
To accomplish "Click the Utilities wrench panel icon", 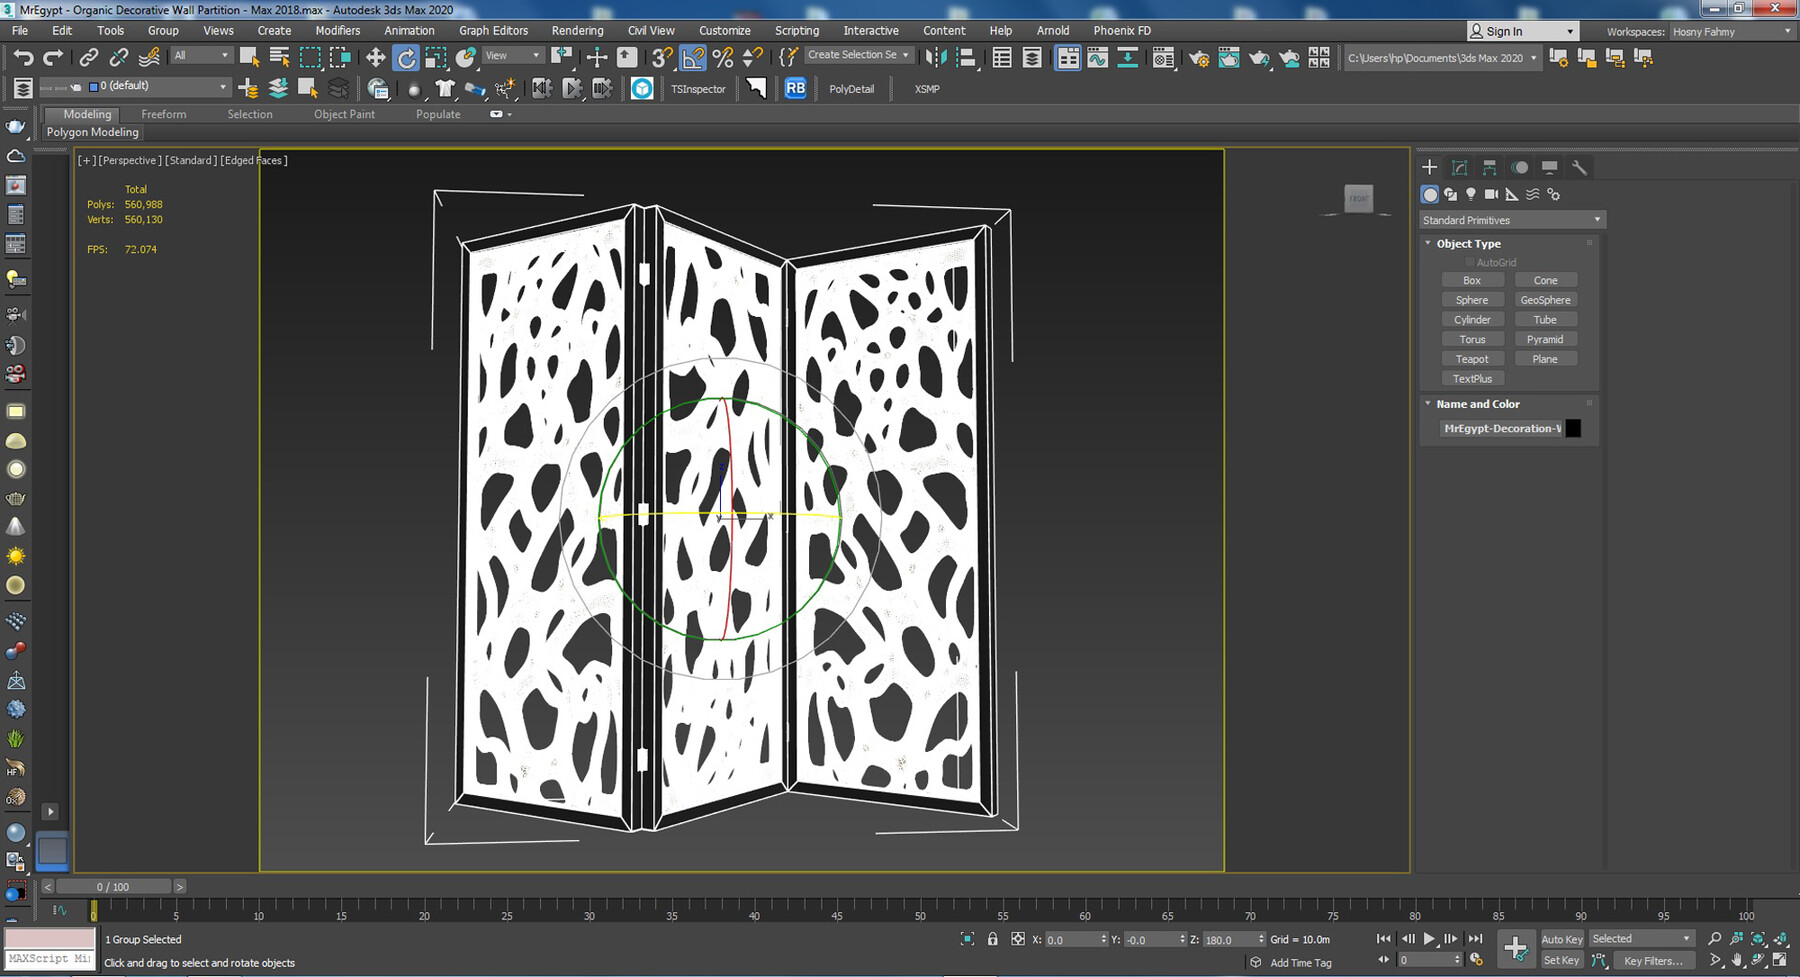I will click(x=1579, y=167).
